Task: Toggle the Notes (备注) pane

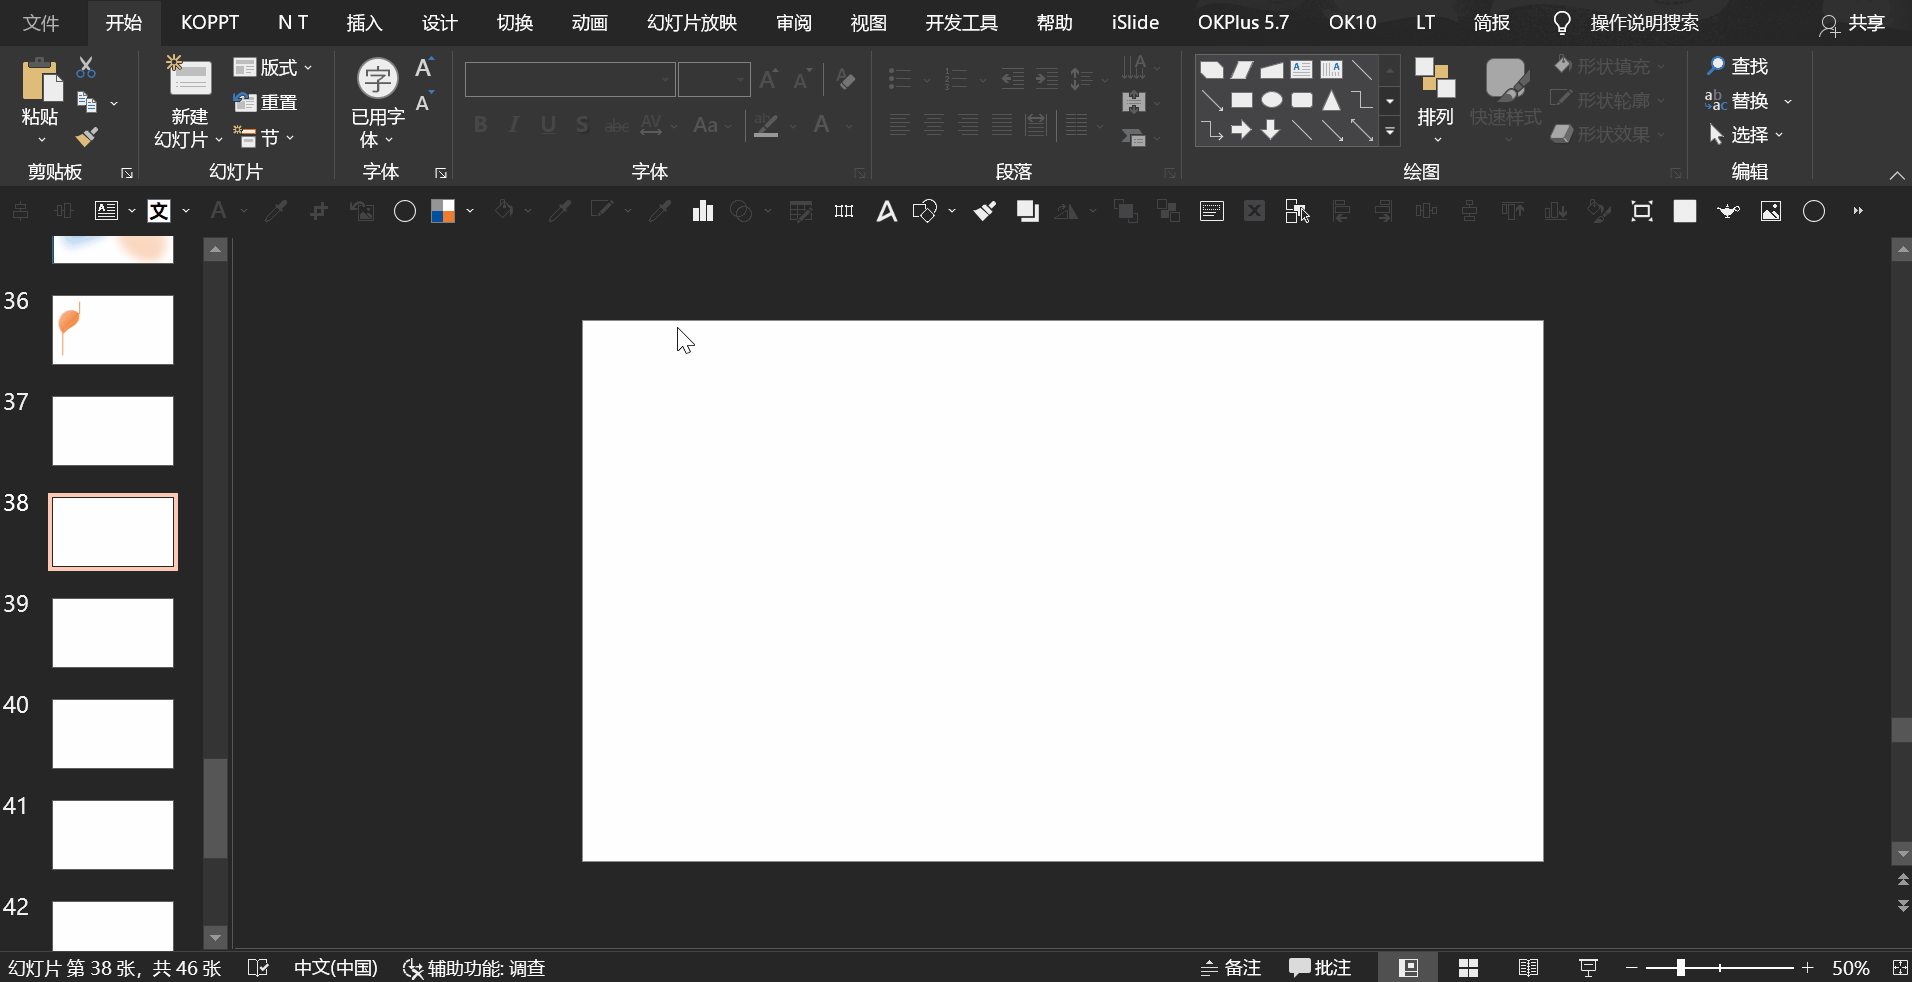Action: pos(1231,967)
